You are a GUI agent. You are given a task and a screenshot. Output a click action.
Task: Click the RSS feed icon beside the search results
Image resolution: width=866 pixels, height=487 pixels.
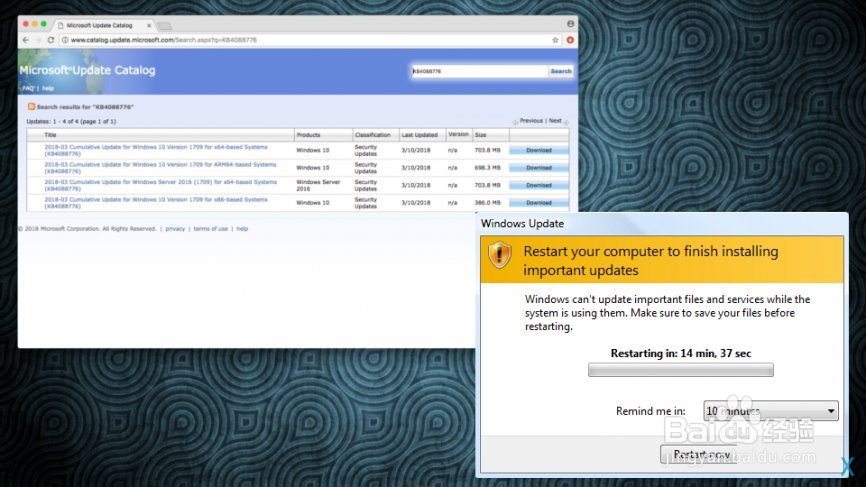(31, 107)
